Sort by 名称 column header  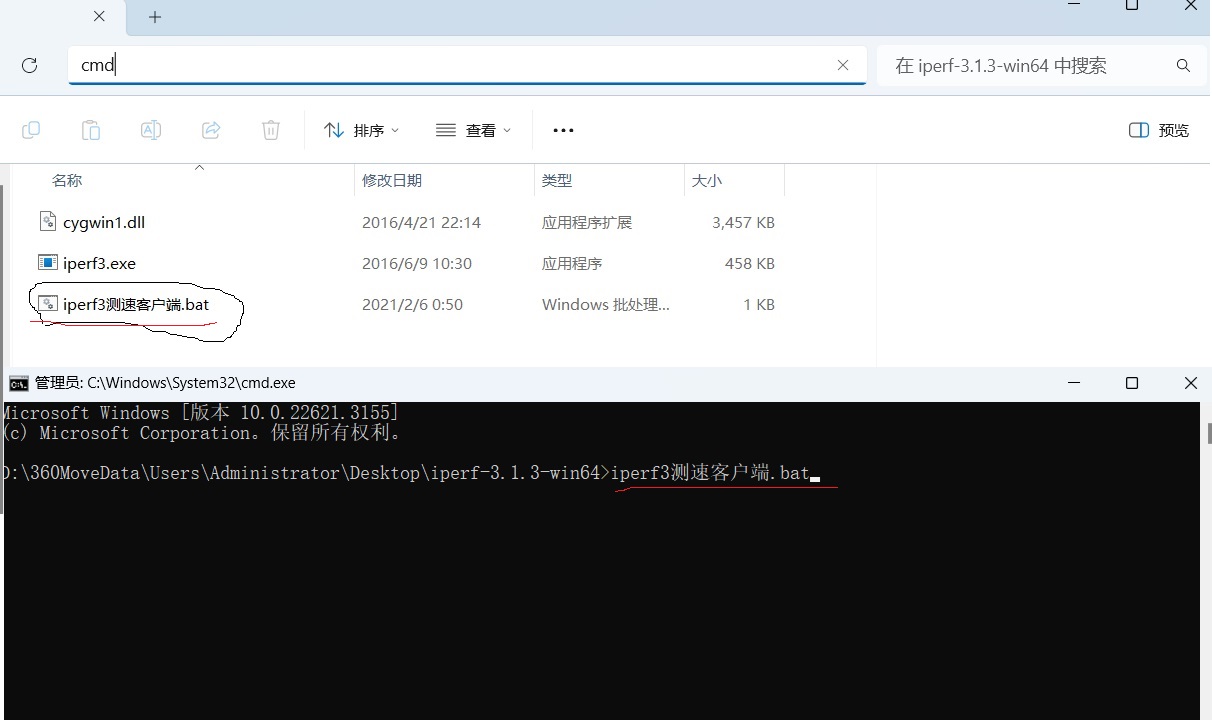coord(67,180)
